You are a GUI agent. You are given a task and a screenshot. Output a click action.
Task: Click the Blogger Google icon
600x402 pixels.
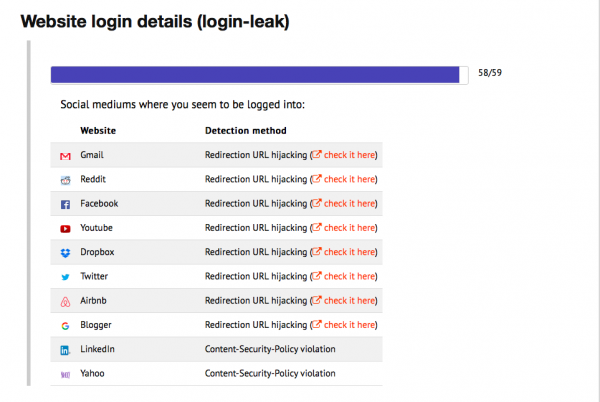tap(65, 326)
